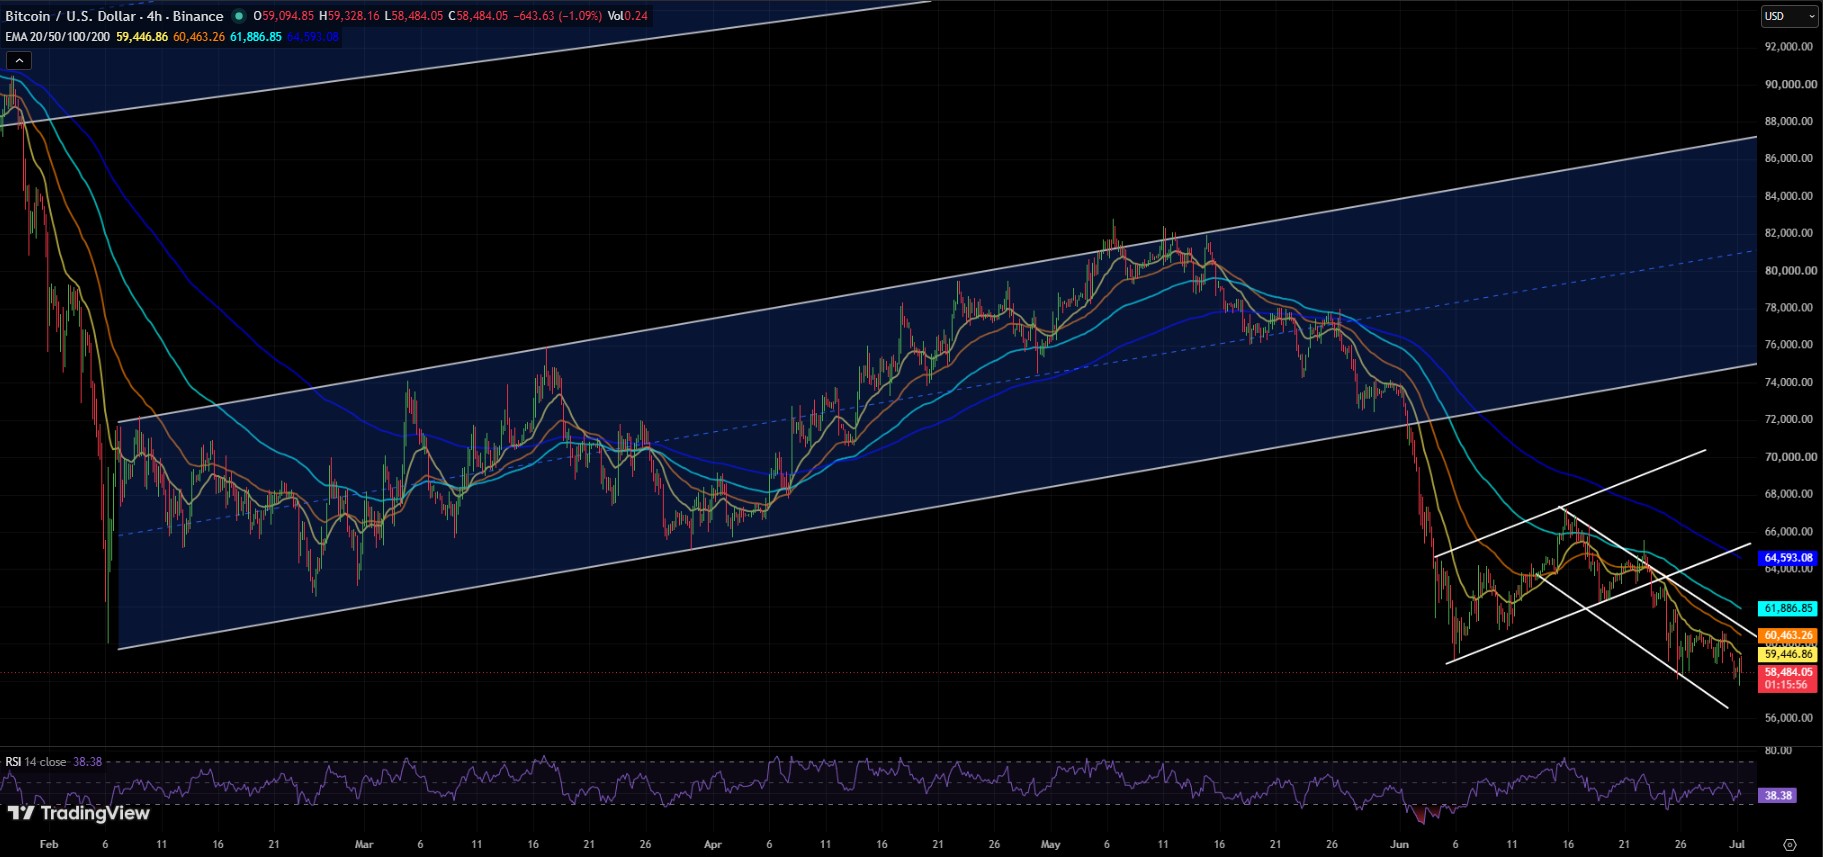Click orange EMA value 60,463.26 in the legend
The height and width of the screenshot is (857, 1823).
199,37
